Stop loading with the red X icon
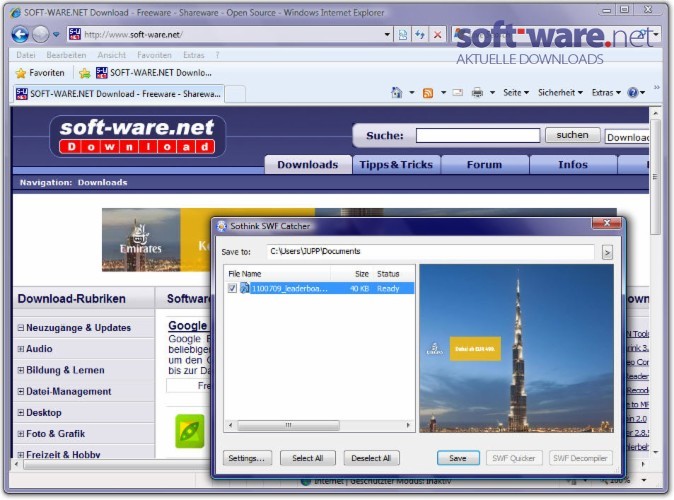 (x=437, y=34)
